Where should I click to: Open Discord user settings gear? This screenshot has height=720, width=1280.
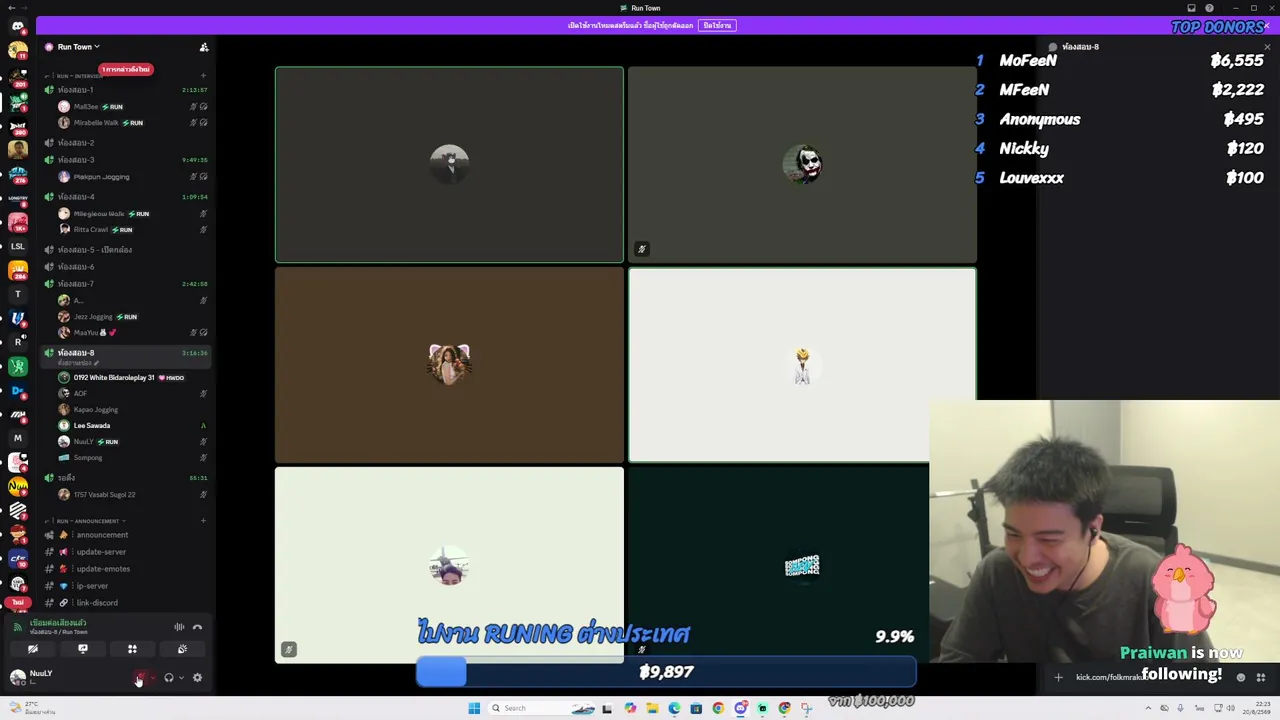tap(197, 678)
